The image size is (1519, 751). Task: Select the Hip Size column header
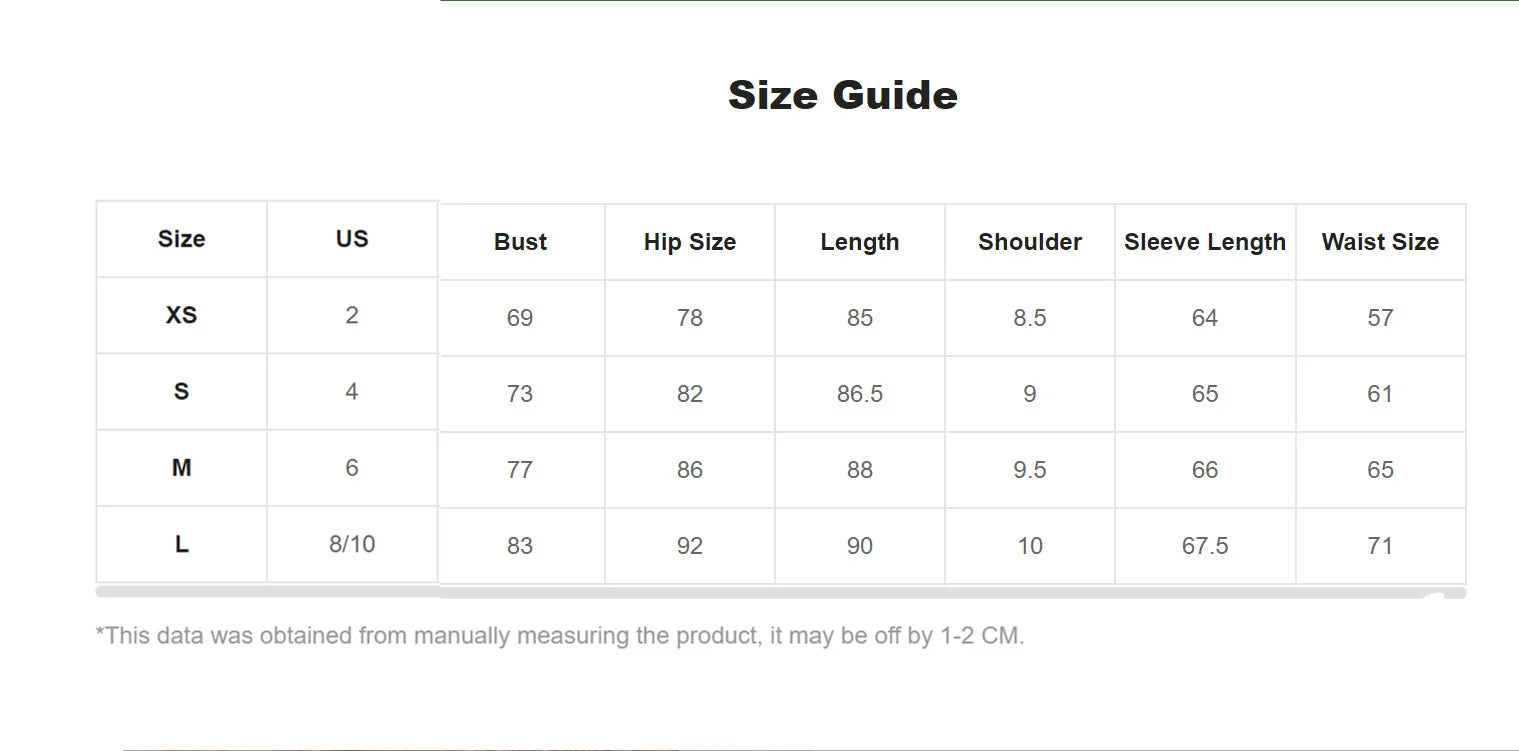tap(690, 242)
